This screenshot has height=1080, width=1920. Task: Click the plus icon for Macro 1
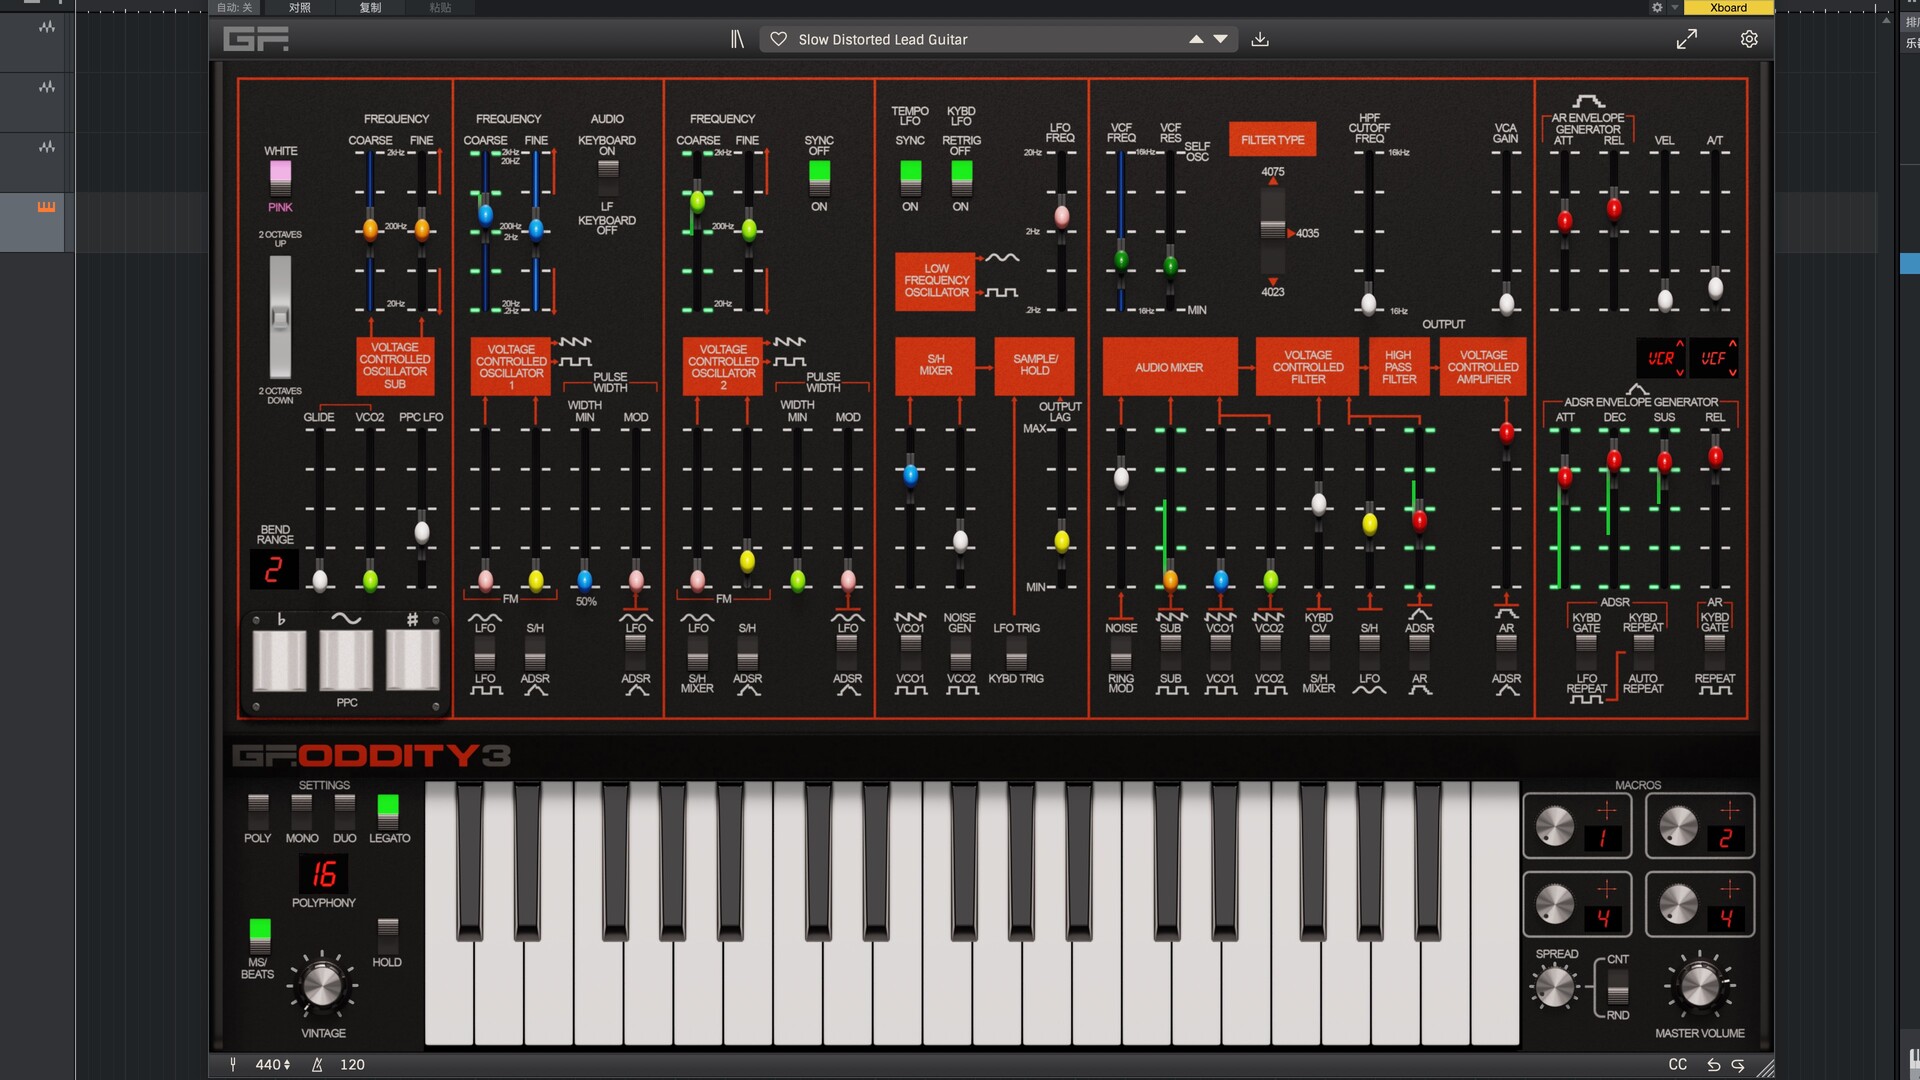coord(1606,810)
